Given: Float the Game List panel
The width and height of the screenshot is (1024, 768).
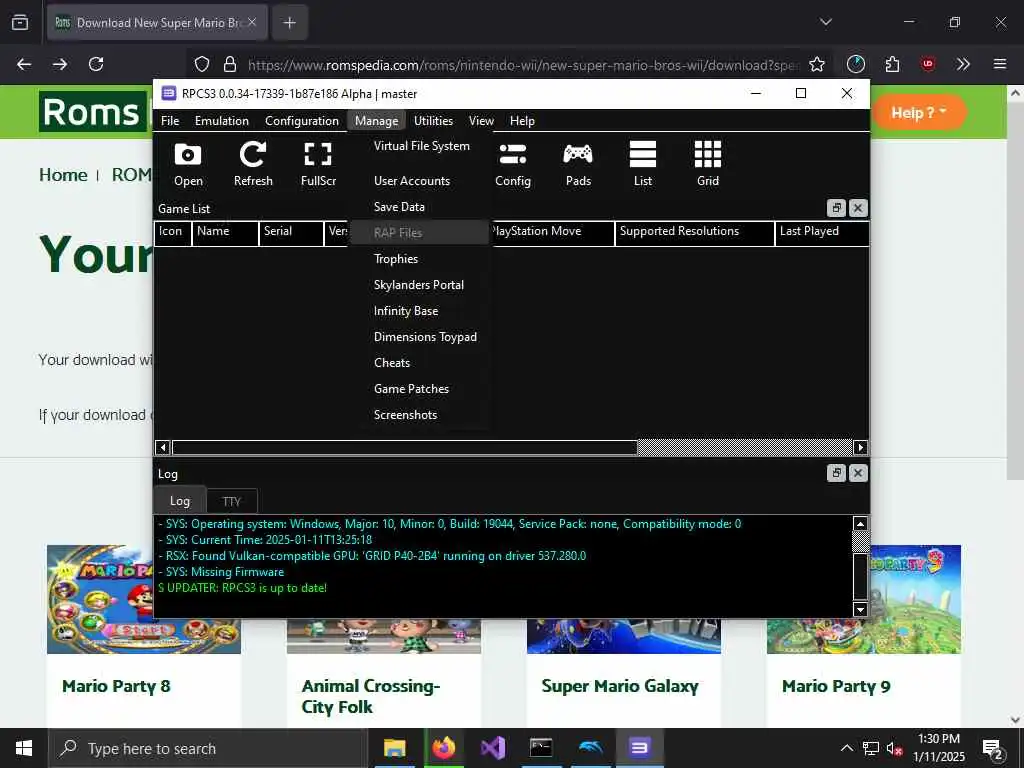Looking at the screenshot, I should point(836,208).
